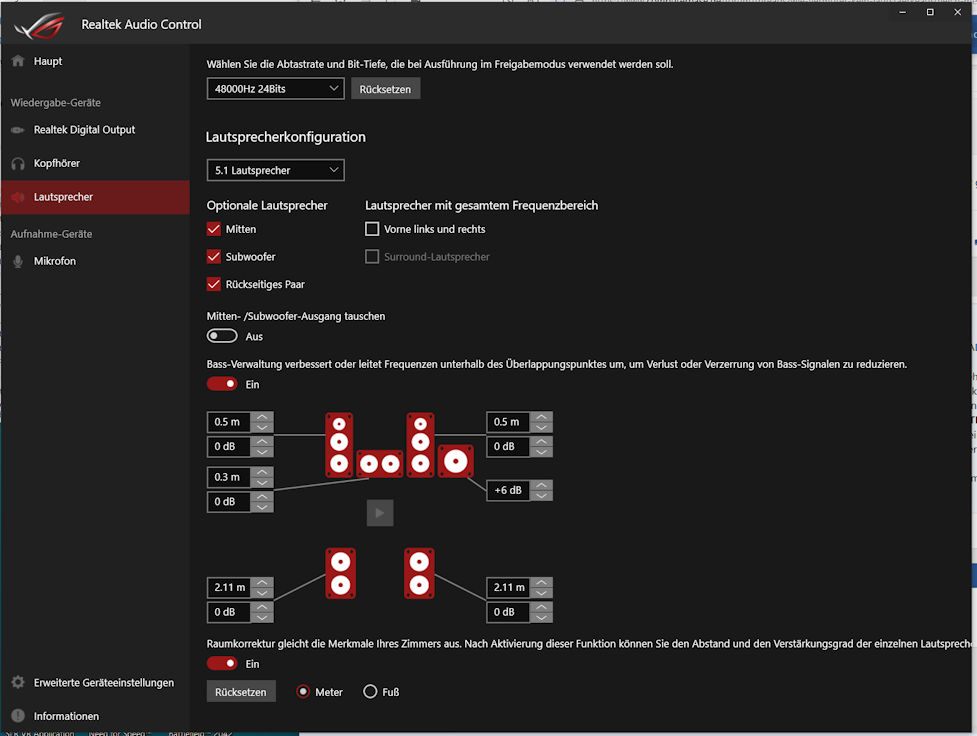The image size is (977, 736).
Task: Minimize the Realtek Audio Control window
Action: point(902,12)
